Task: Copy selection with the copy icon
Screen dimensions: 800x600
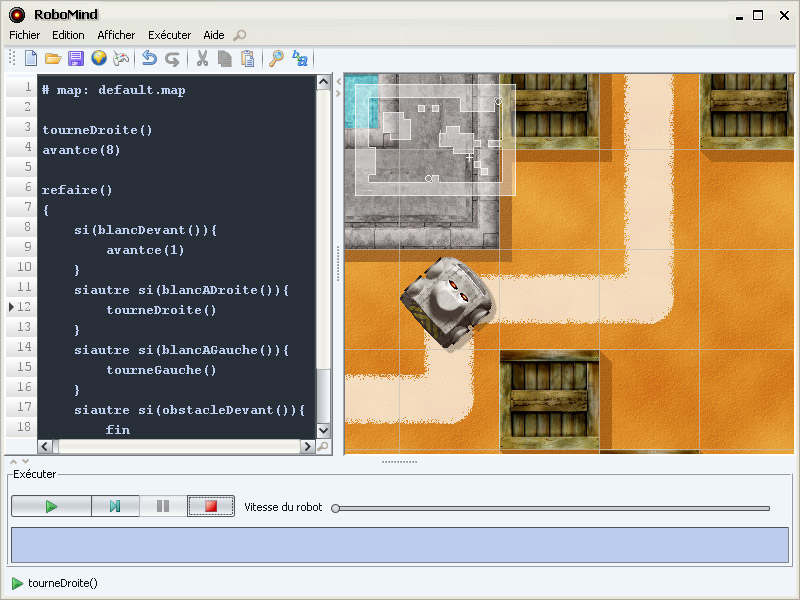Action: tap(225, 59)
